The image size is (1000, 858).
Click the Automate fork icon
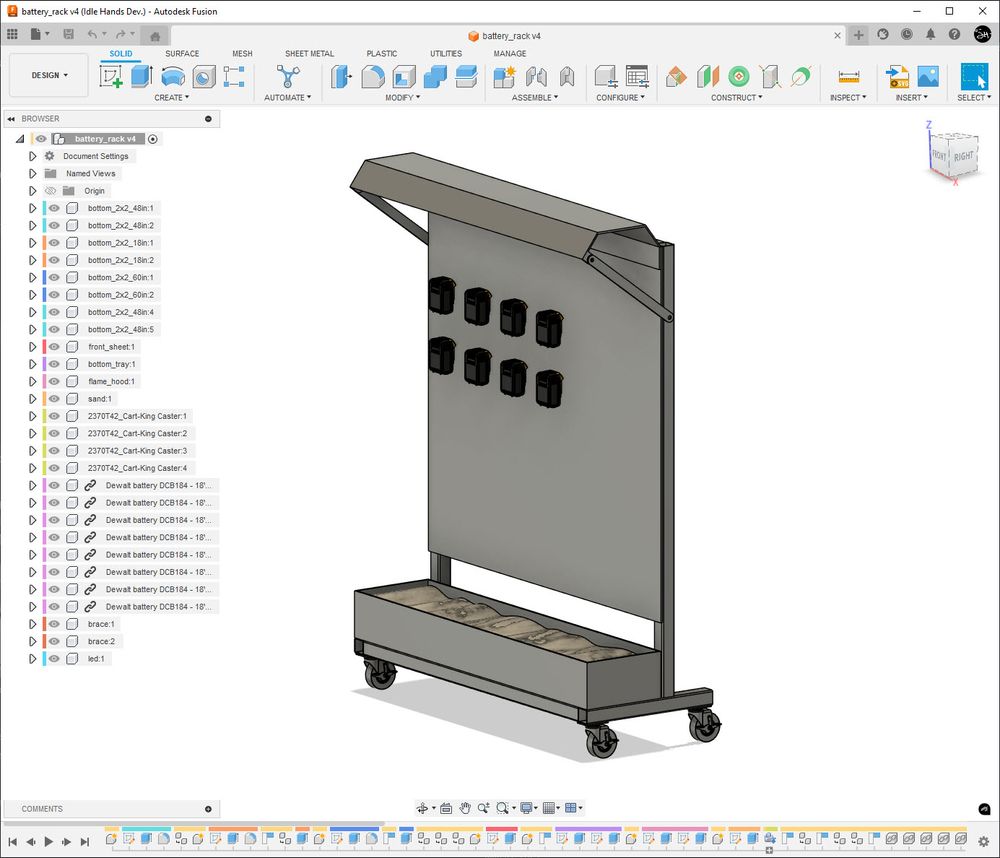[288, 77]
